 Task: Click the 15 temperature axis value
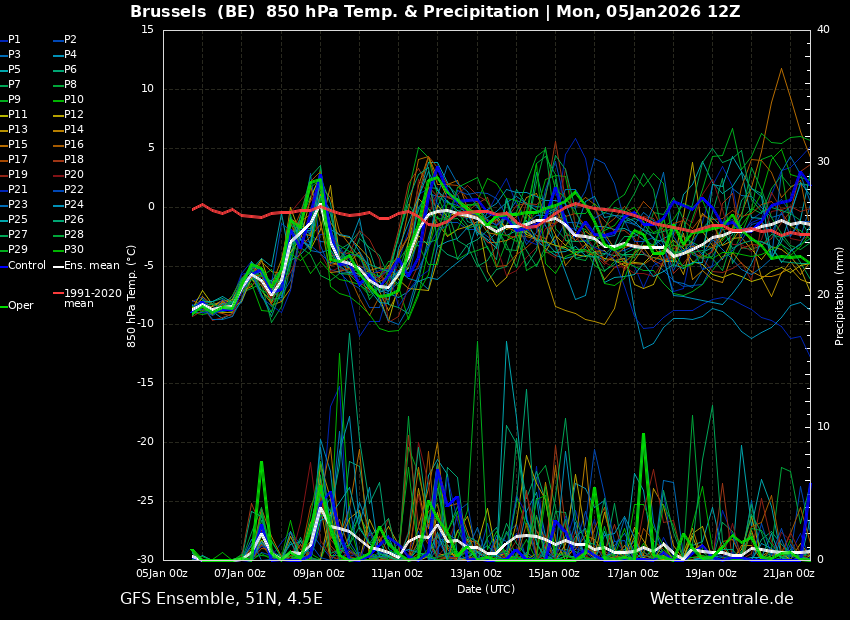[x=147, y=29]
